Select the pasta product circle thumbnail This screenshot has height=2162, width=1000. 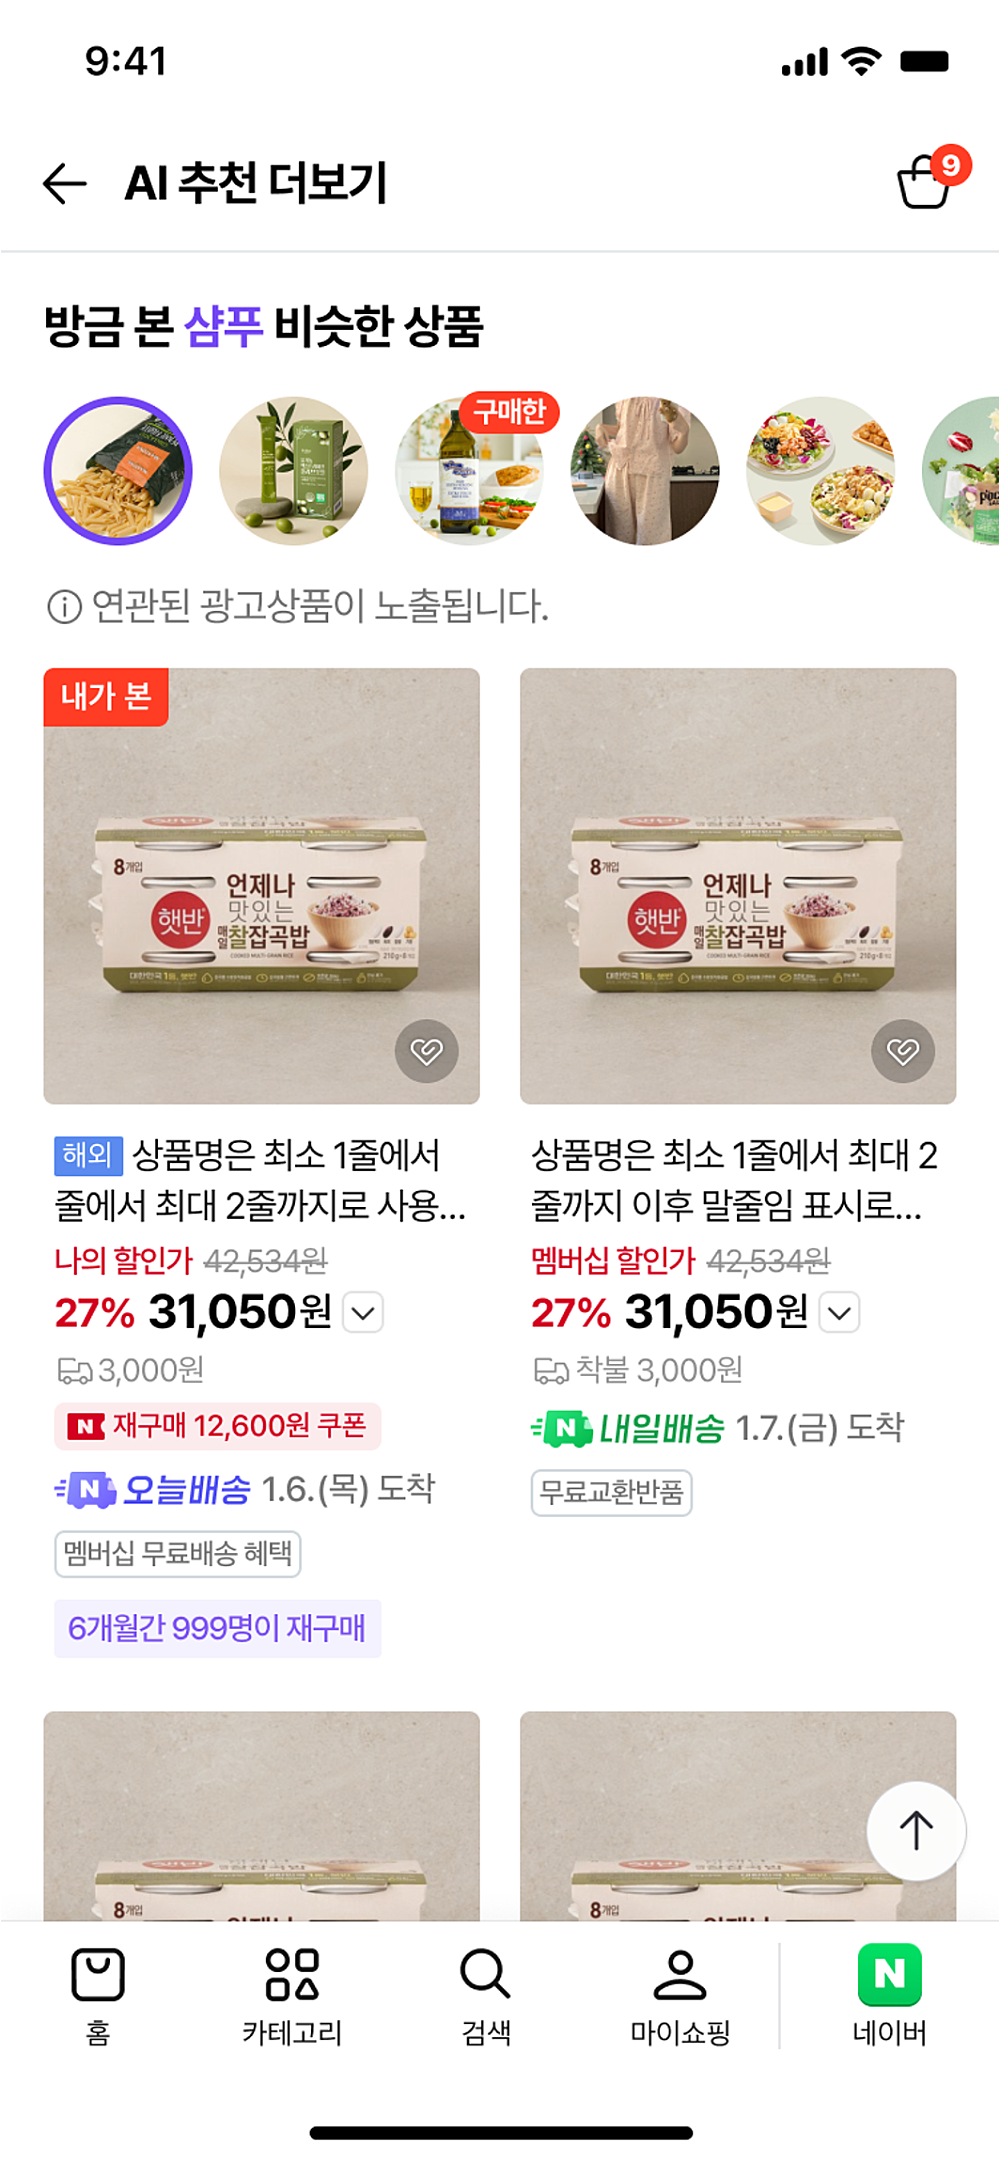(x=118, y=471)
